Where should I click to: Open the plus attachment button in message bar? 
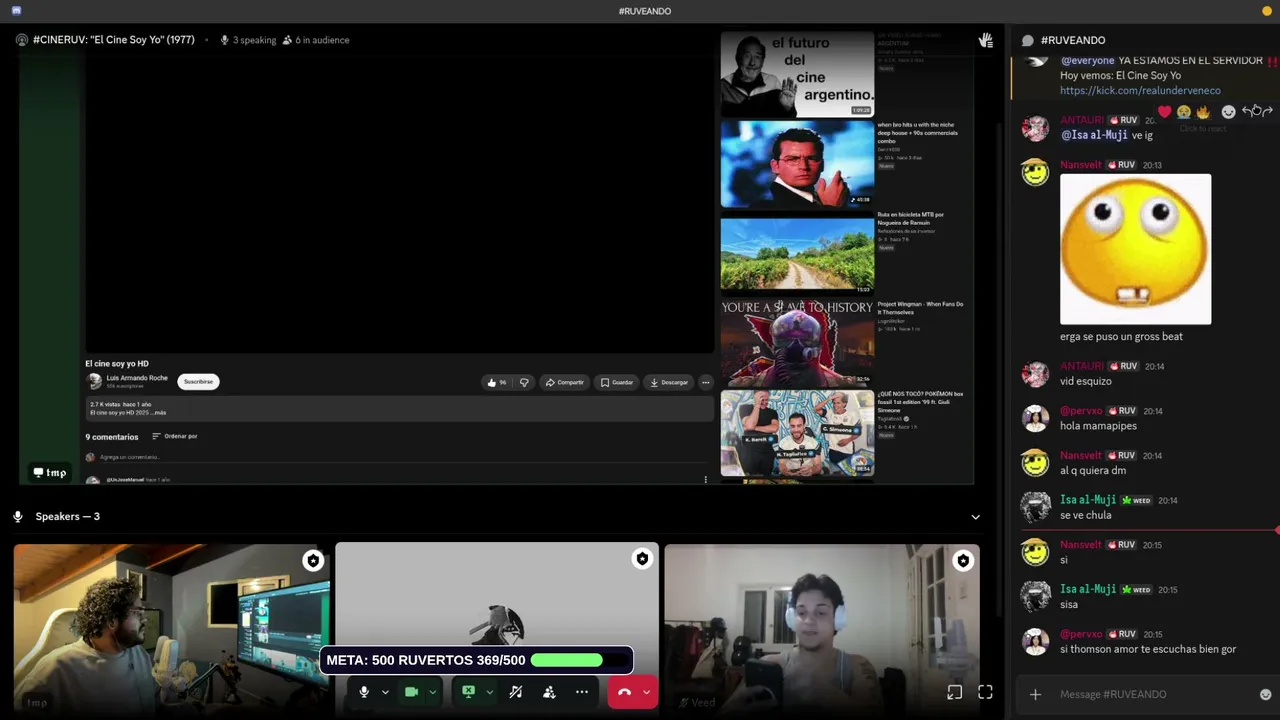point(1036,694)
